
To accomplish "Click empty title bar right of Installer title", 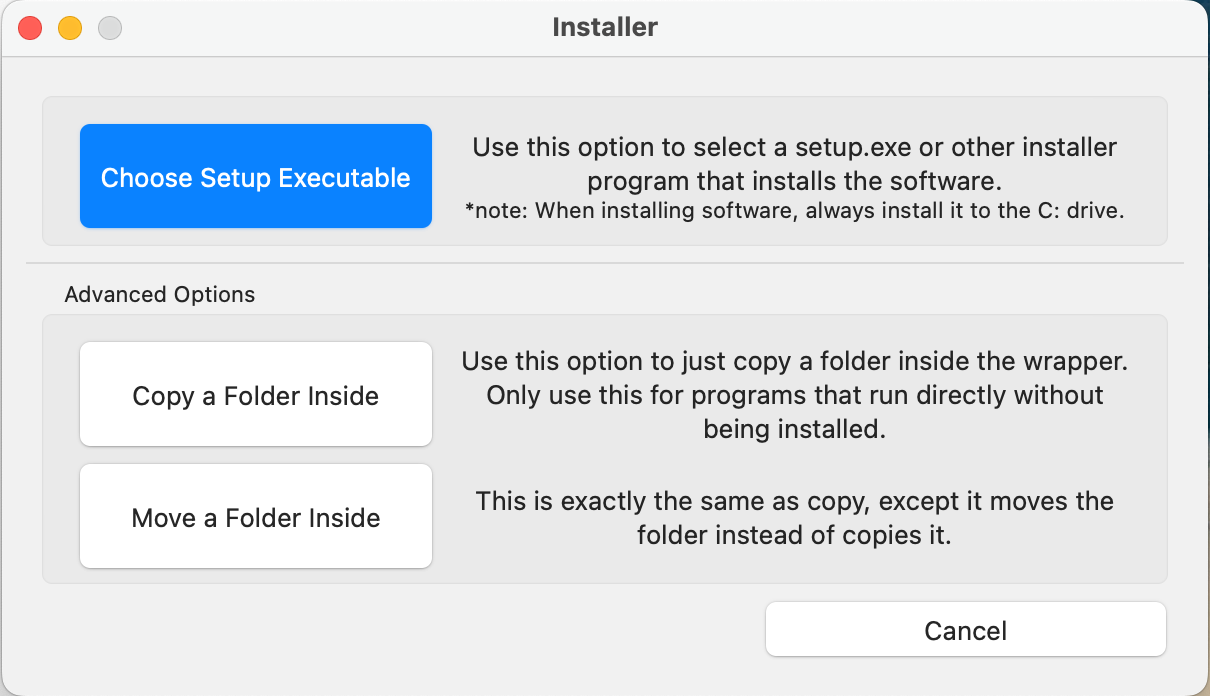I will click(900, 27).
